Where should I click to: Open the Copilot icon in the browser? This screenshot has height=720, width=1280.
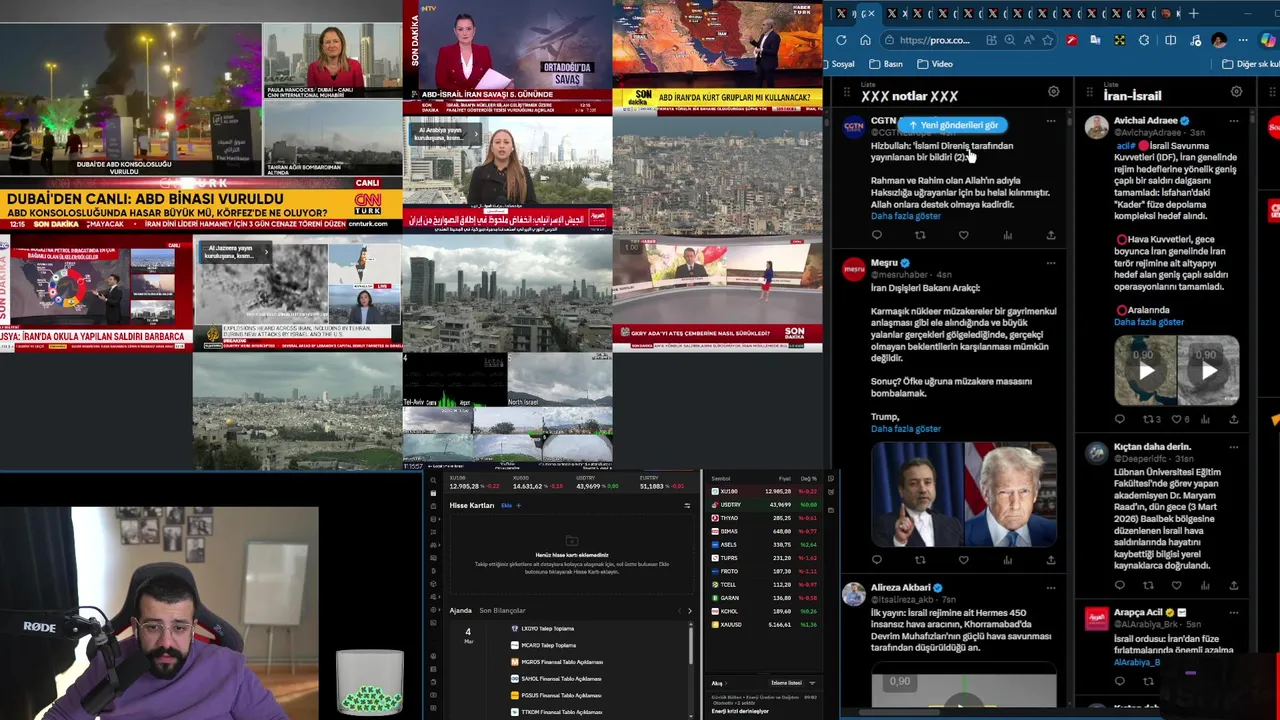(x=1268, y=40)
